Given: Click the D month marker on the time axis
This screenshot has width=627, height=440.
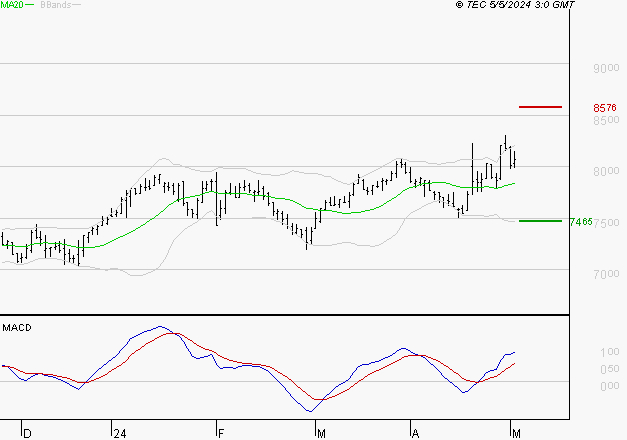Looking at the screenshot, I should (27, 434).
